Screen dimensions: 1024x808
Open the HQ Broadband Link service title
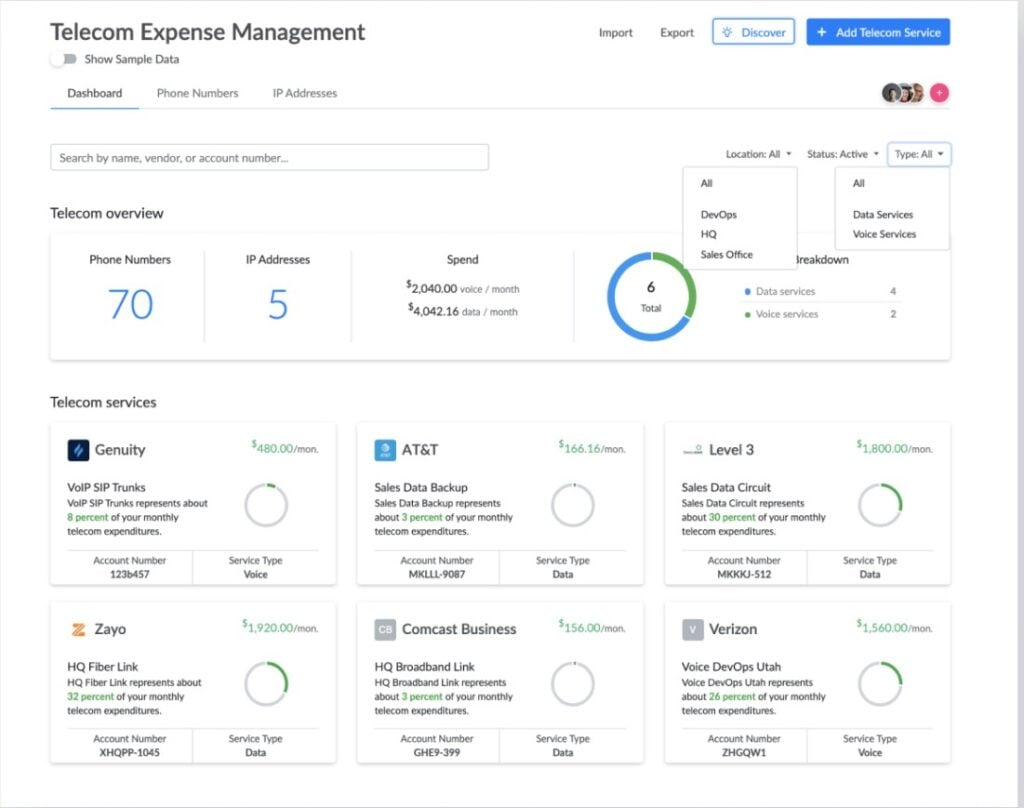(424, 666)
